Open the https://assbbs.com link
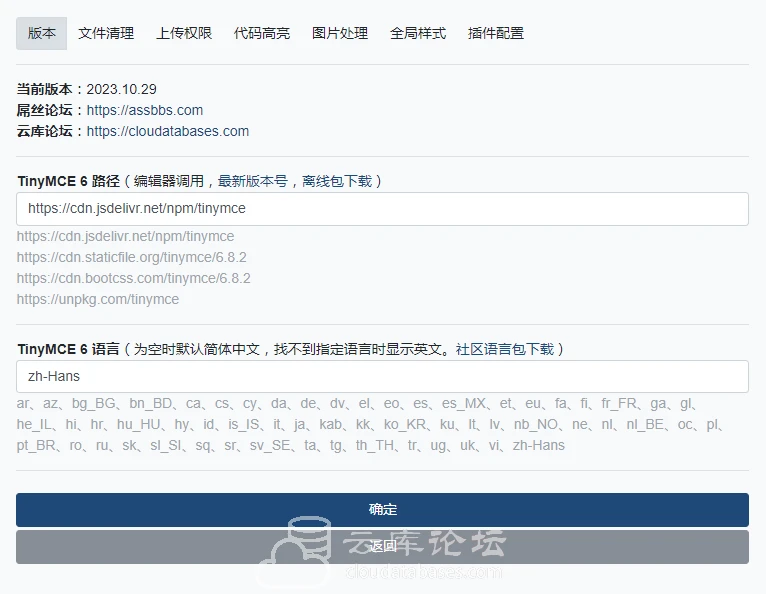 pyautogui.click(x=145, y=110)
